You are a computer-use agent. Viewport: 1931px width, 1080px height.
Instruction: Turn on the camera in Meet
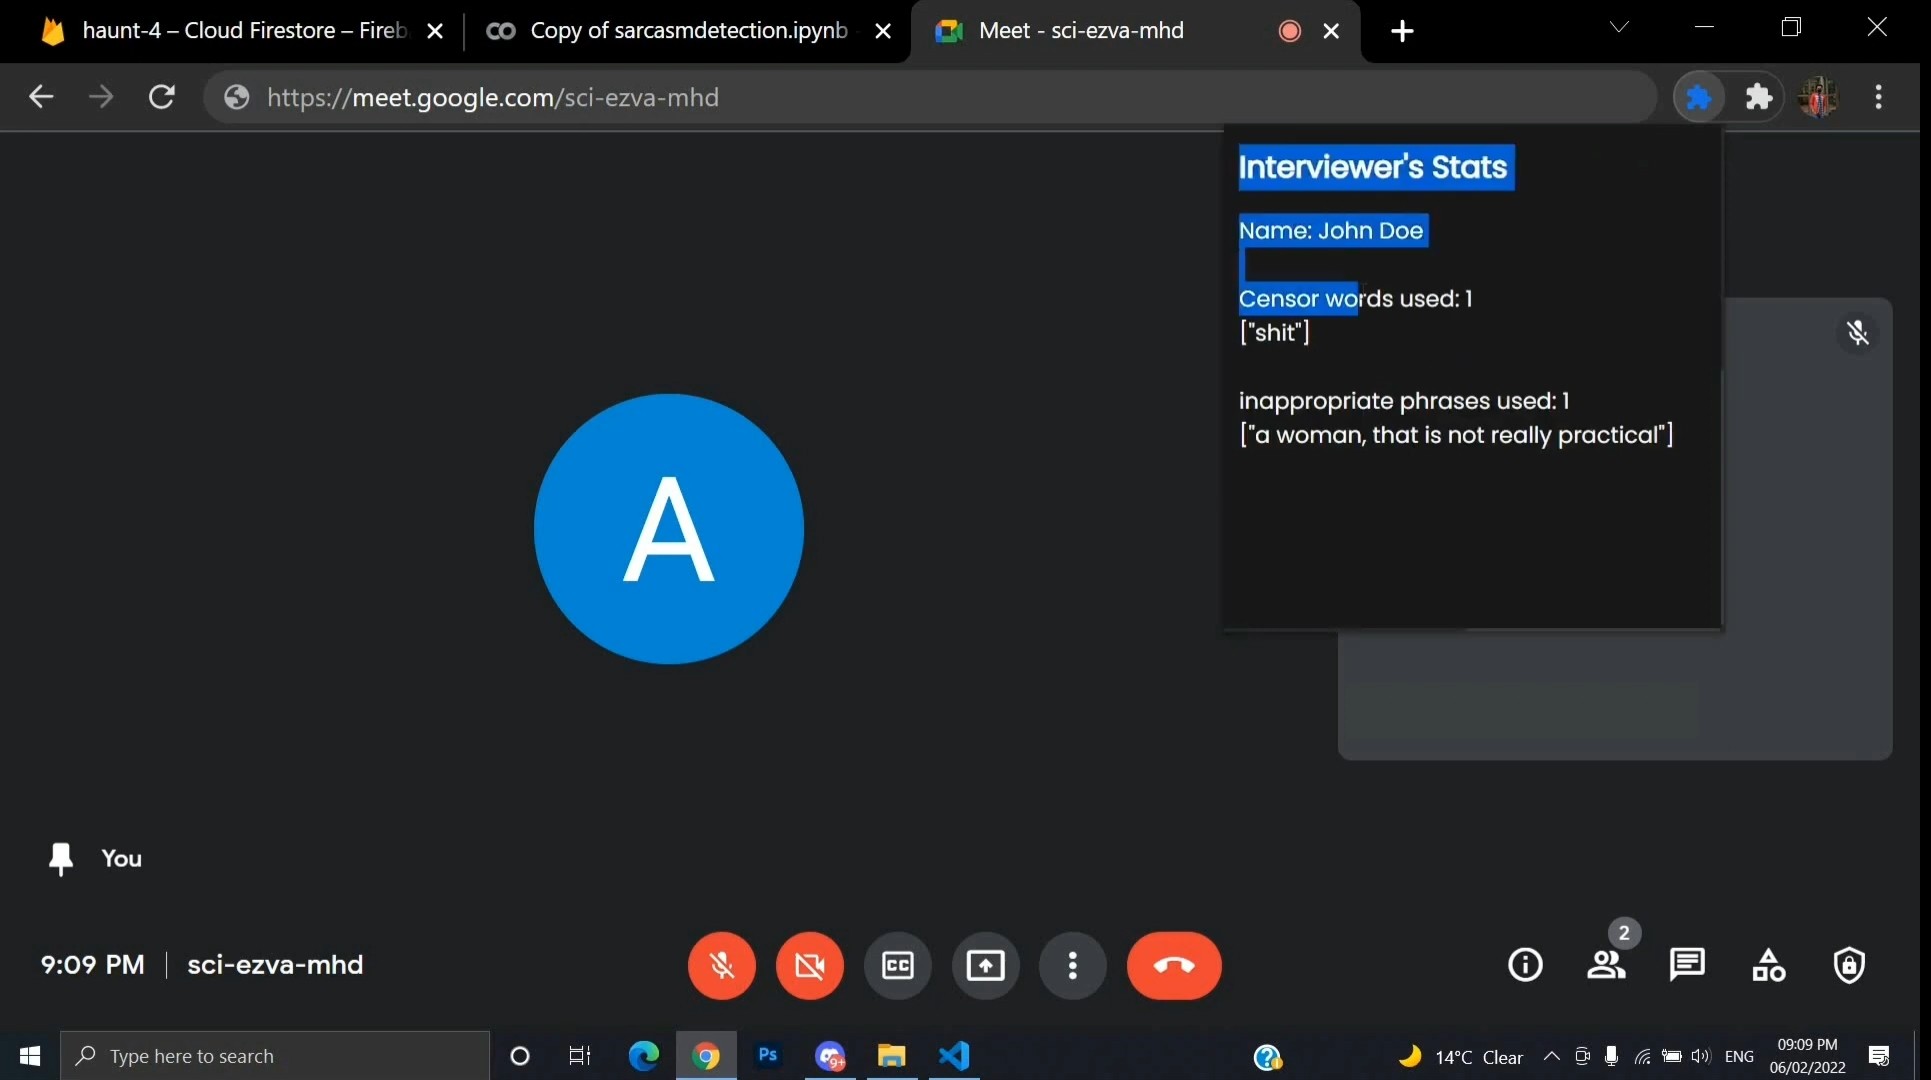[x=809, y=965]
